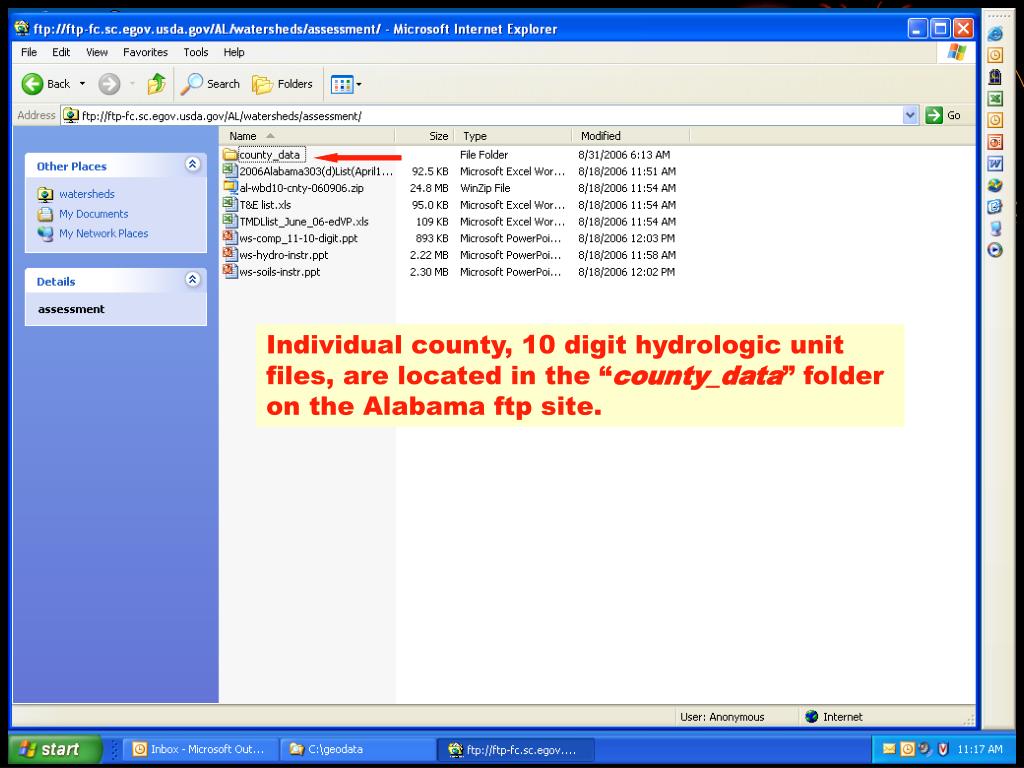Image resolution: width=1024 pixels, height=768 pixels.
Task: Open the Windows Start menu
Action: 55,749
